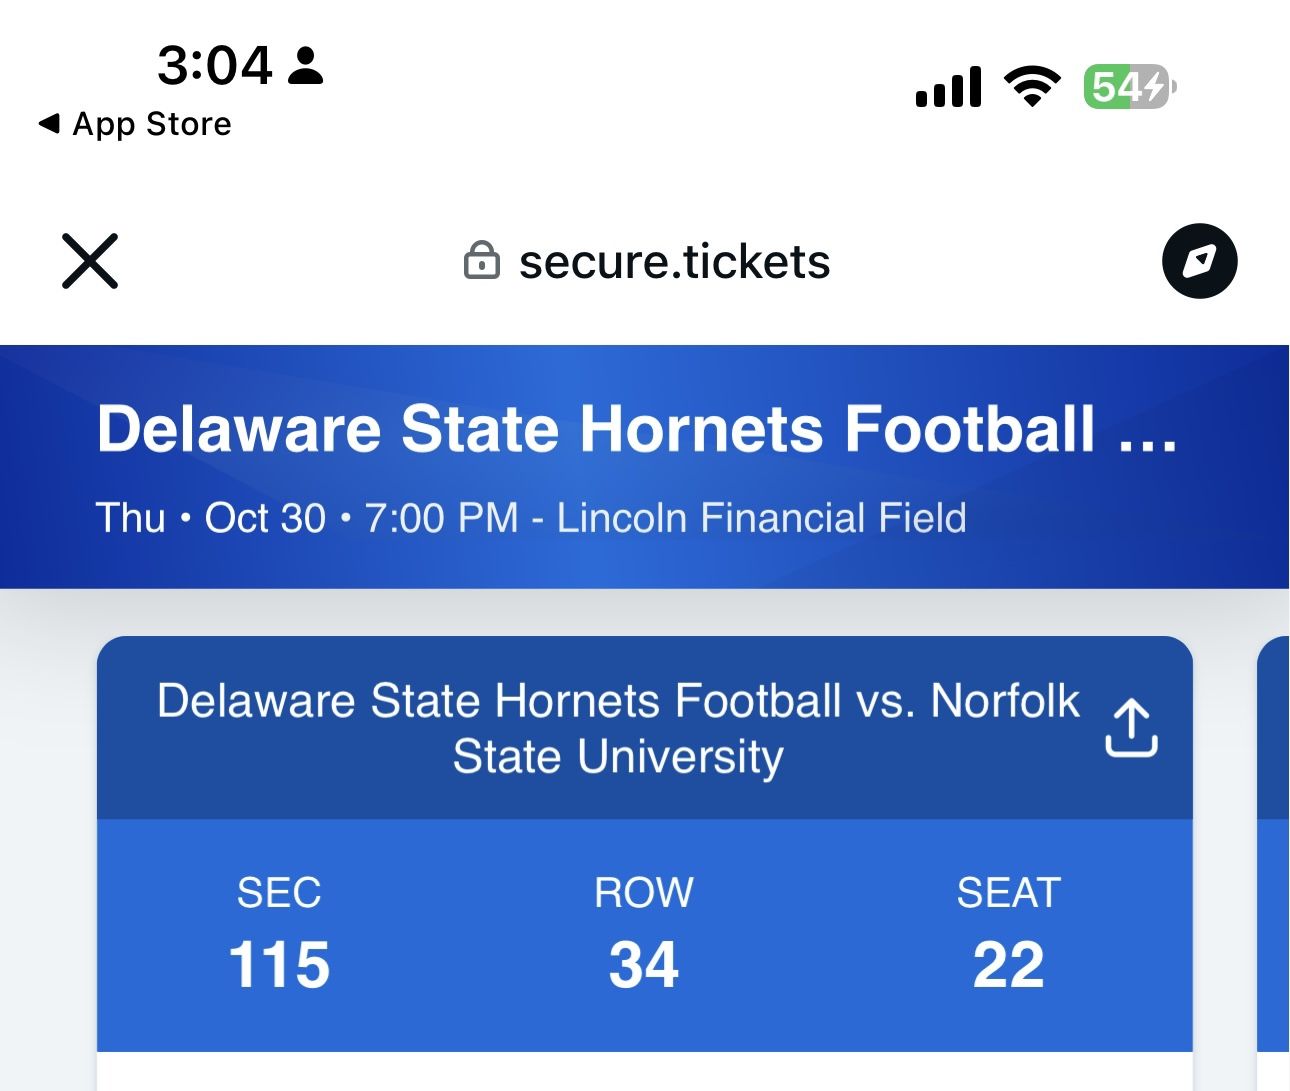Viewport: 1290px width, 1091px height.
Task: Tap the Norfolk State matchup header on the ticket
Action: point(617,728)
